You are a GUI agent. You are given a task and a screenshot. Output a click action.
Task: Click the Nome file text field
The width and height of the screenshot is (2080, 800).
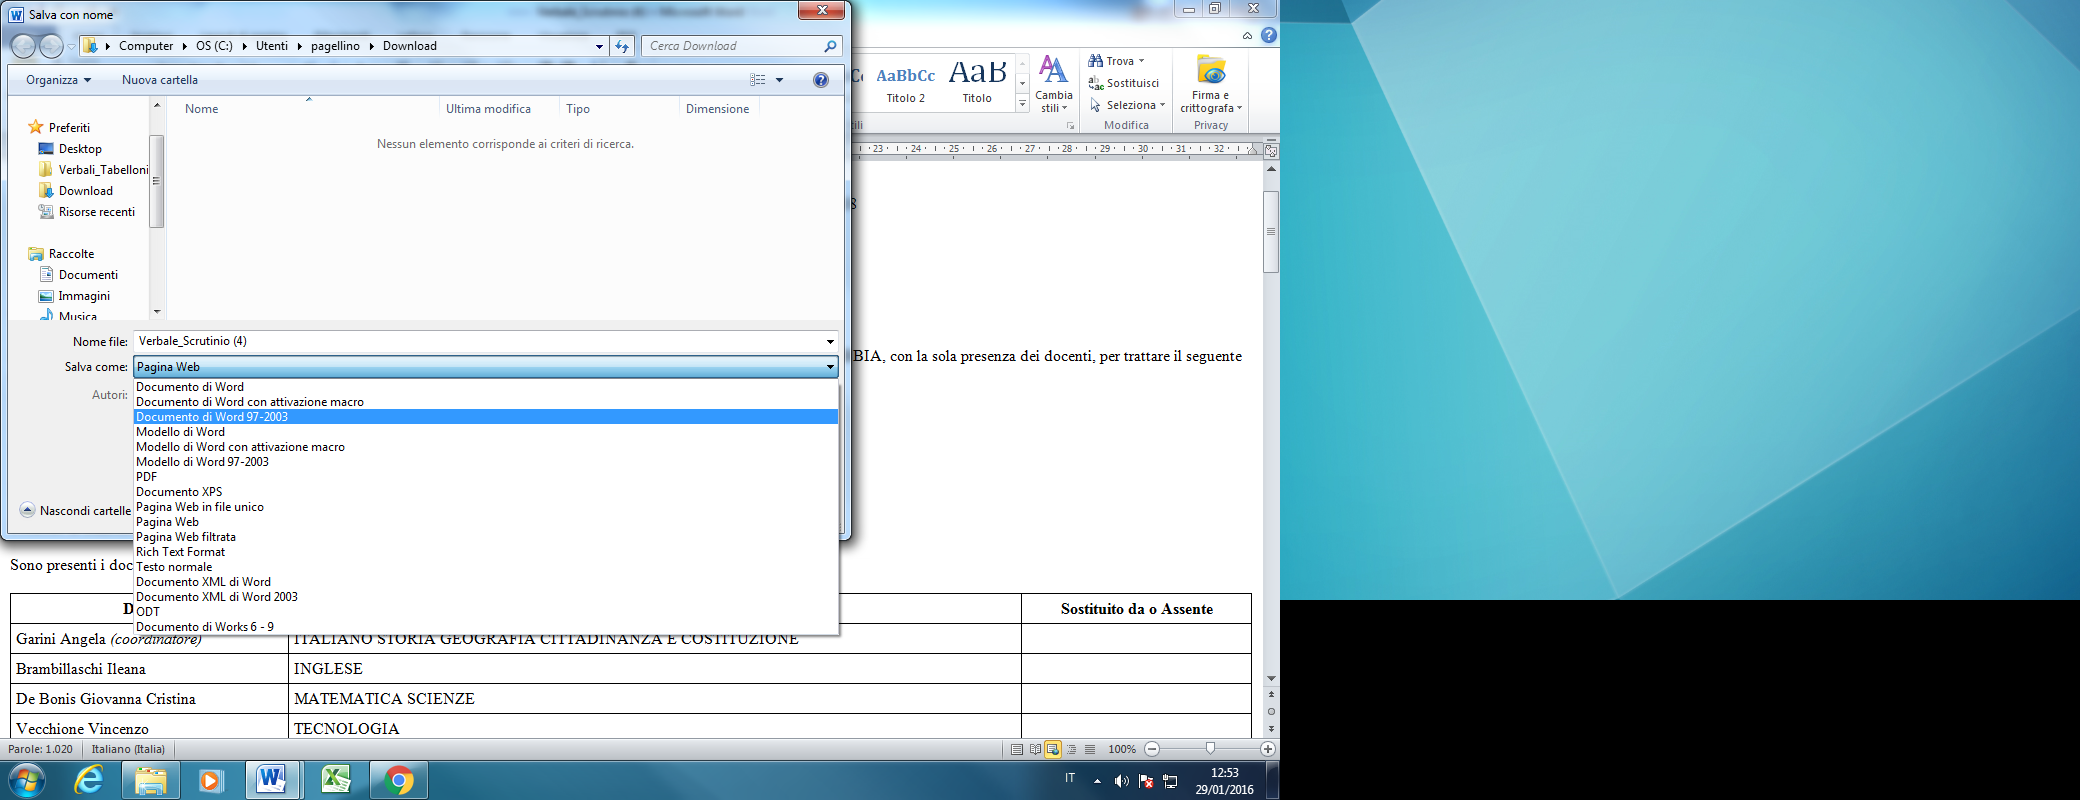coord(479,342)
